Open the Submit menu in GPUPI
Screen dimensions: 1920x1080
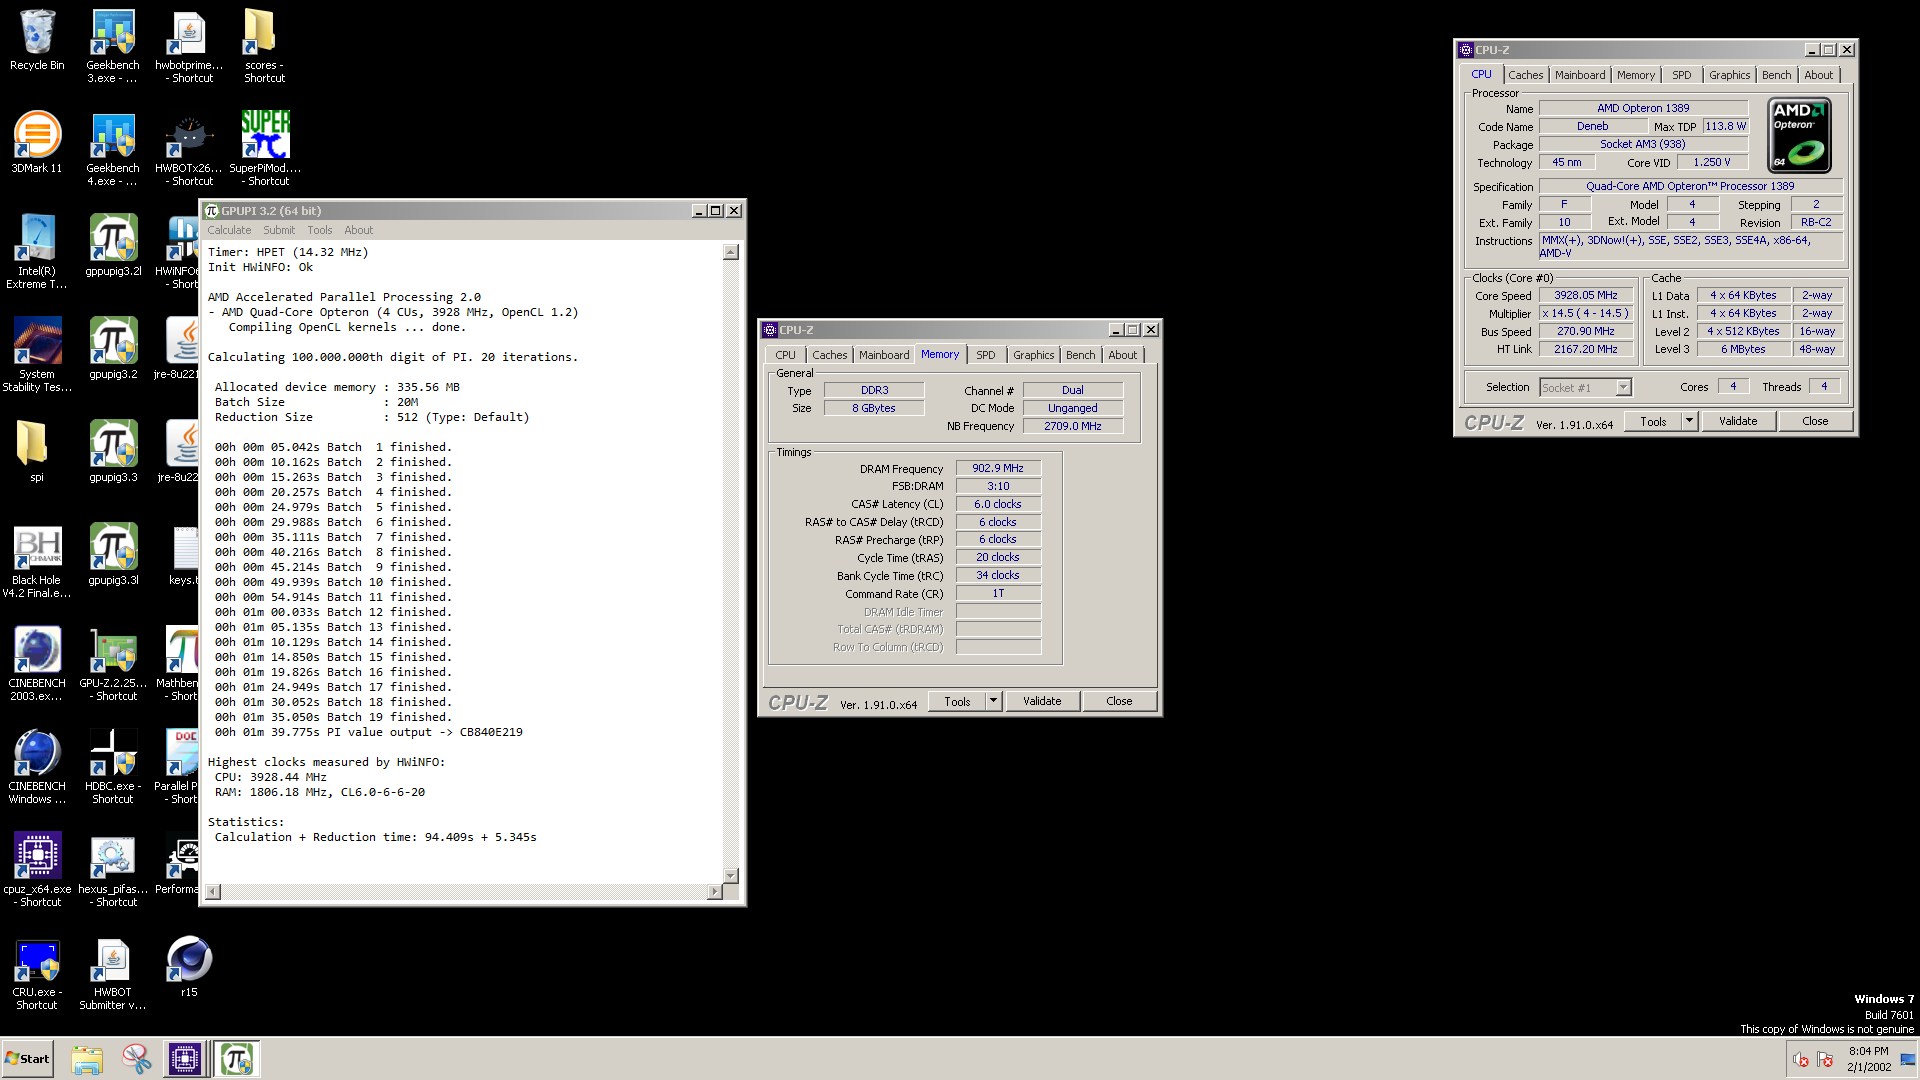(279, 230)
